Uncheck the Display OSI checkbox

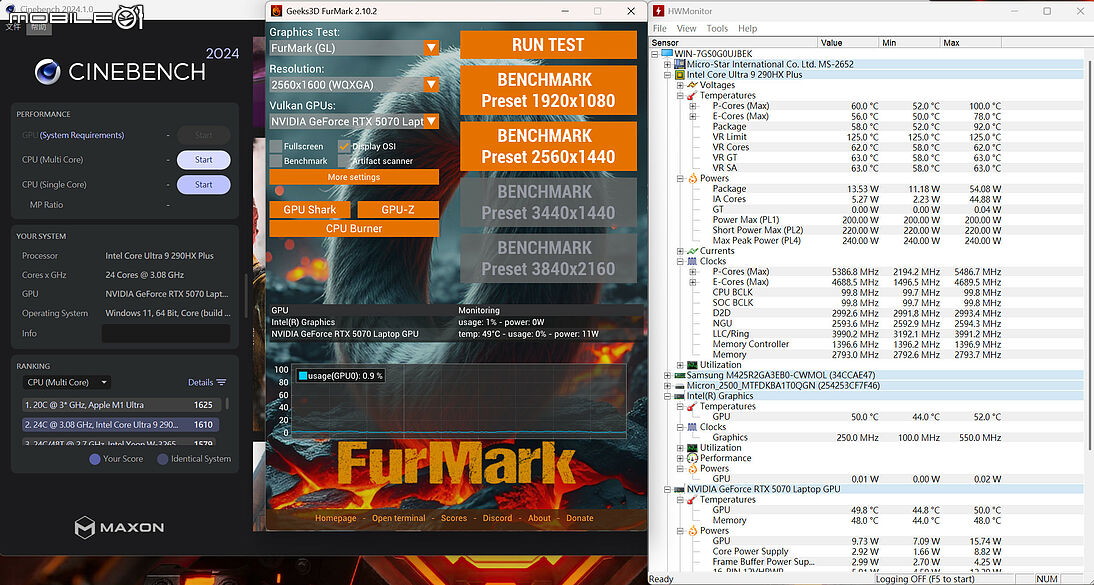click(344, 147)
